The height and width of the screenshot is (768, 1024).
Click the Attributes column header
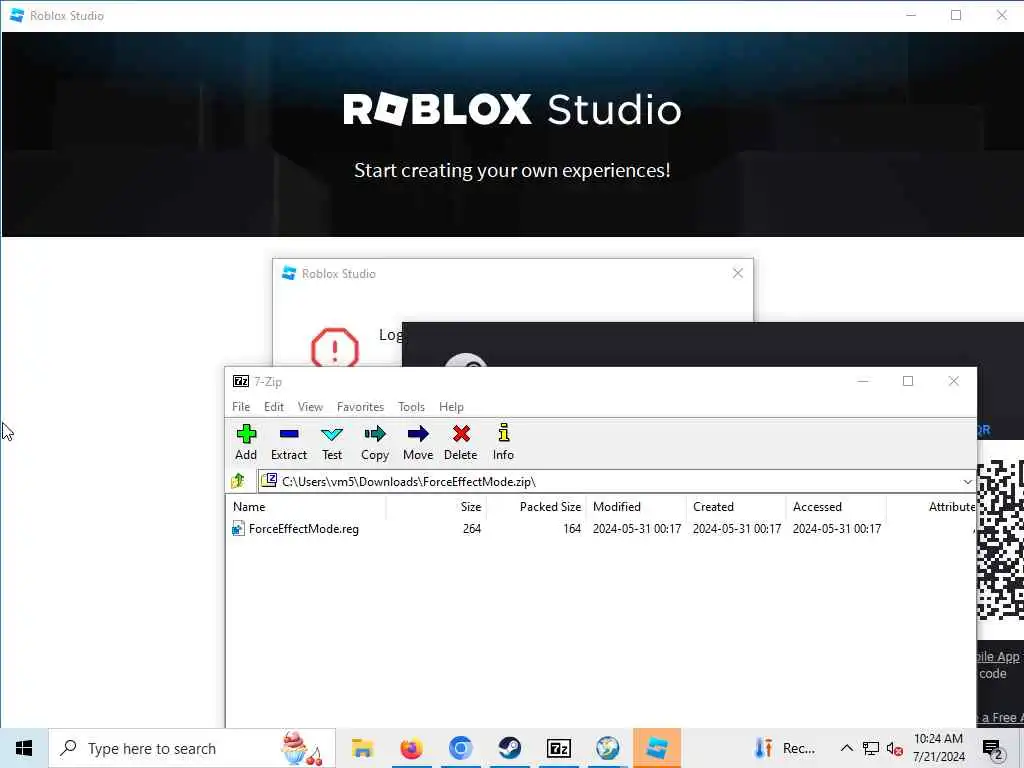pyautogui.click(x=931, y=507)
